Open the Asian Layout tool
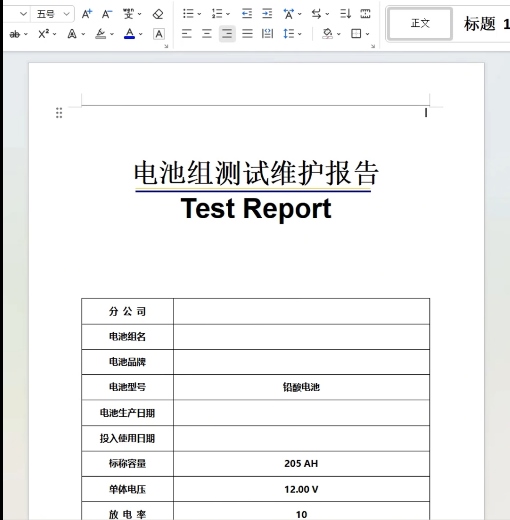510x520 pixels. (x=288, y=14)
